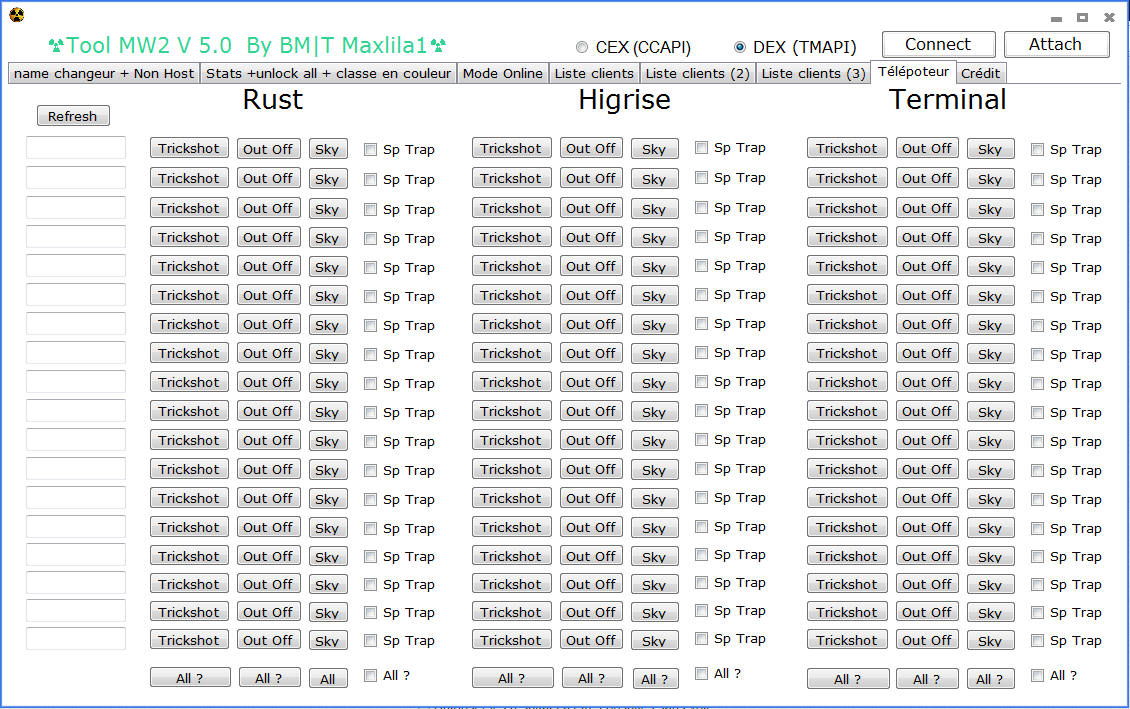Enable Sp Trap in first Rust row
1130x709 pixels.
[x=370, y=150]
